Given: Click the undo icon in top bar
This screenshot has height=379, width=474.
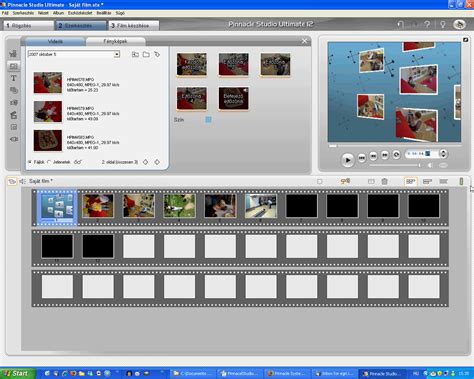Looking at the screenshot, I should coord(401,24).
